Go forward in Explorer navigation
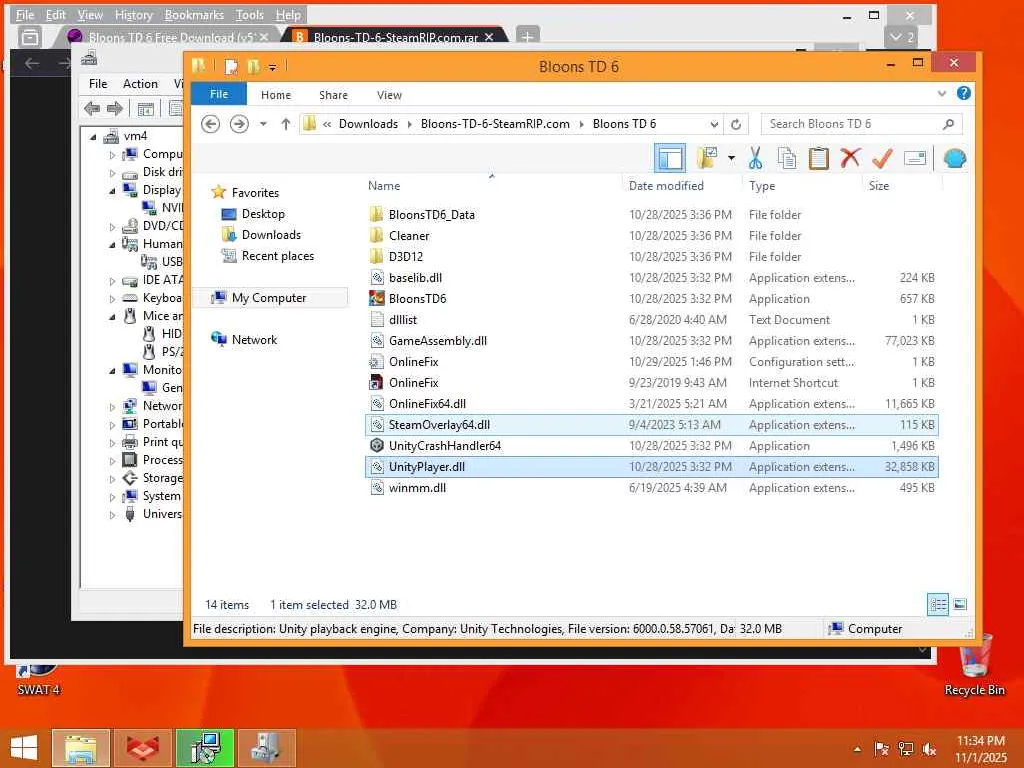 tap(239, 123)
